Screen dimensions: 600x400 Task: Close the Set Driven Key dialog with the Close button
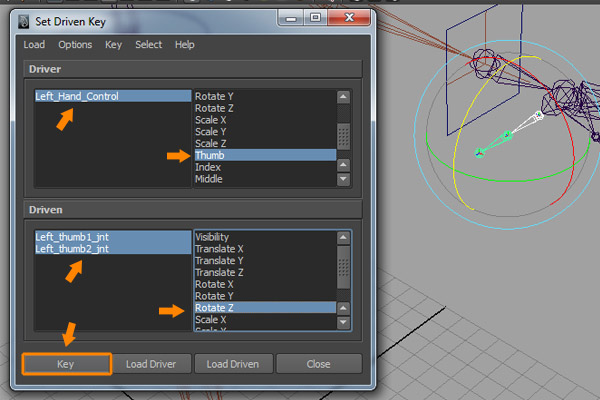pyautogui.click(x=318, y=364)
